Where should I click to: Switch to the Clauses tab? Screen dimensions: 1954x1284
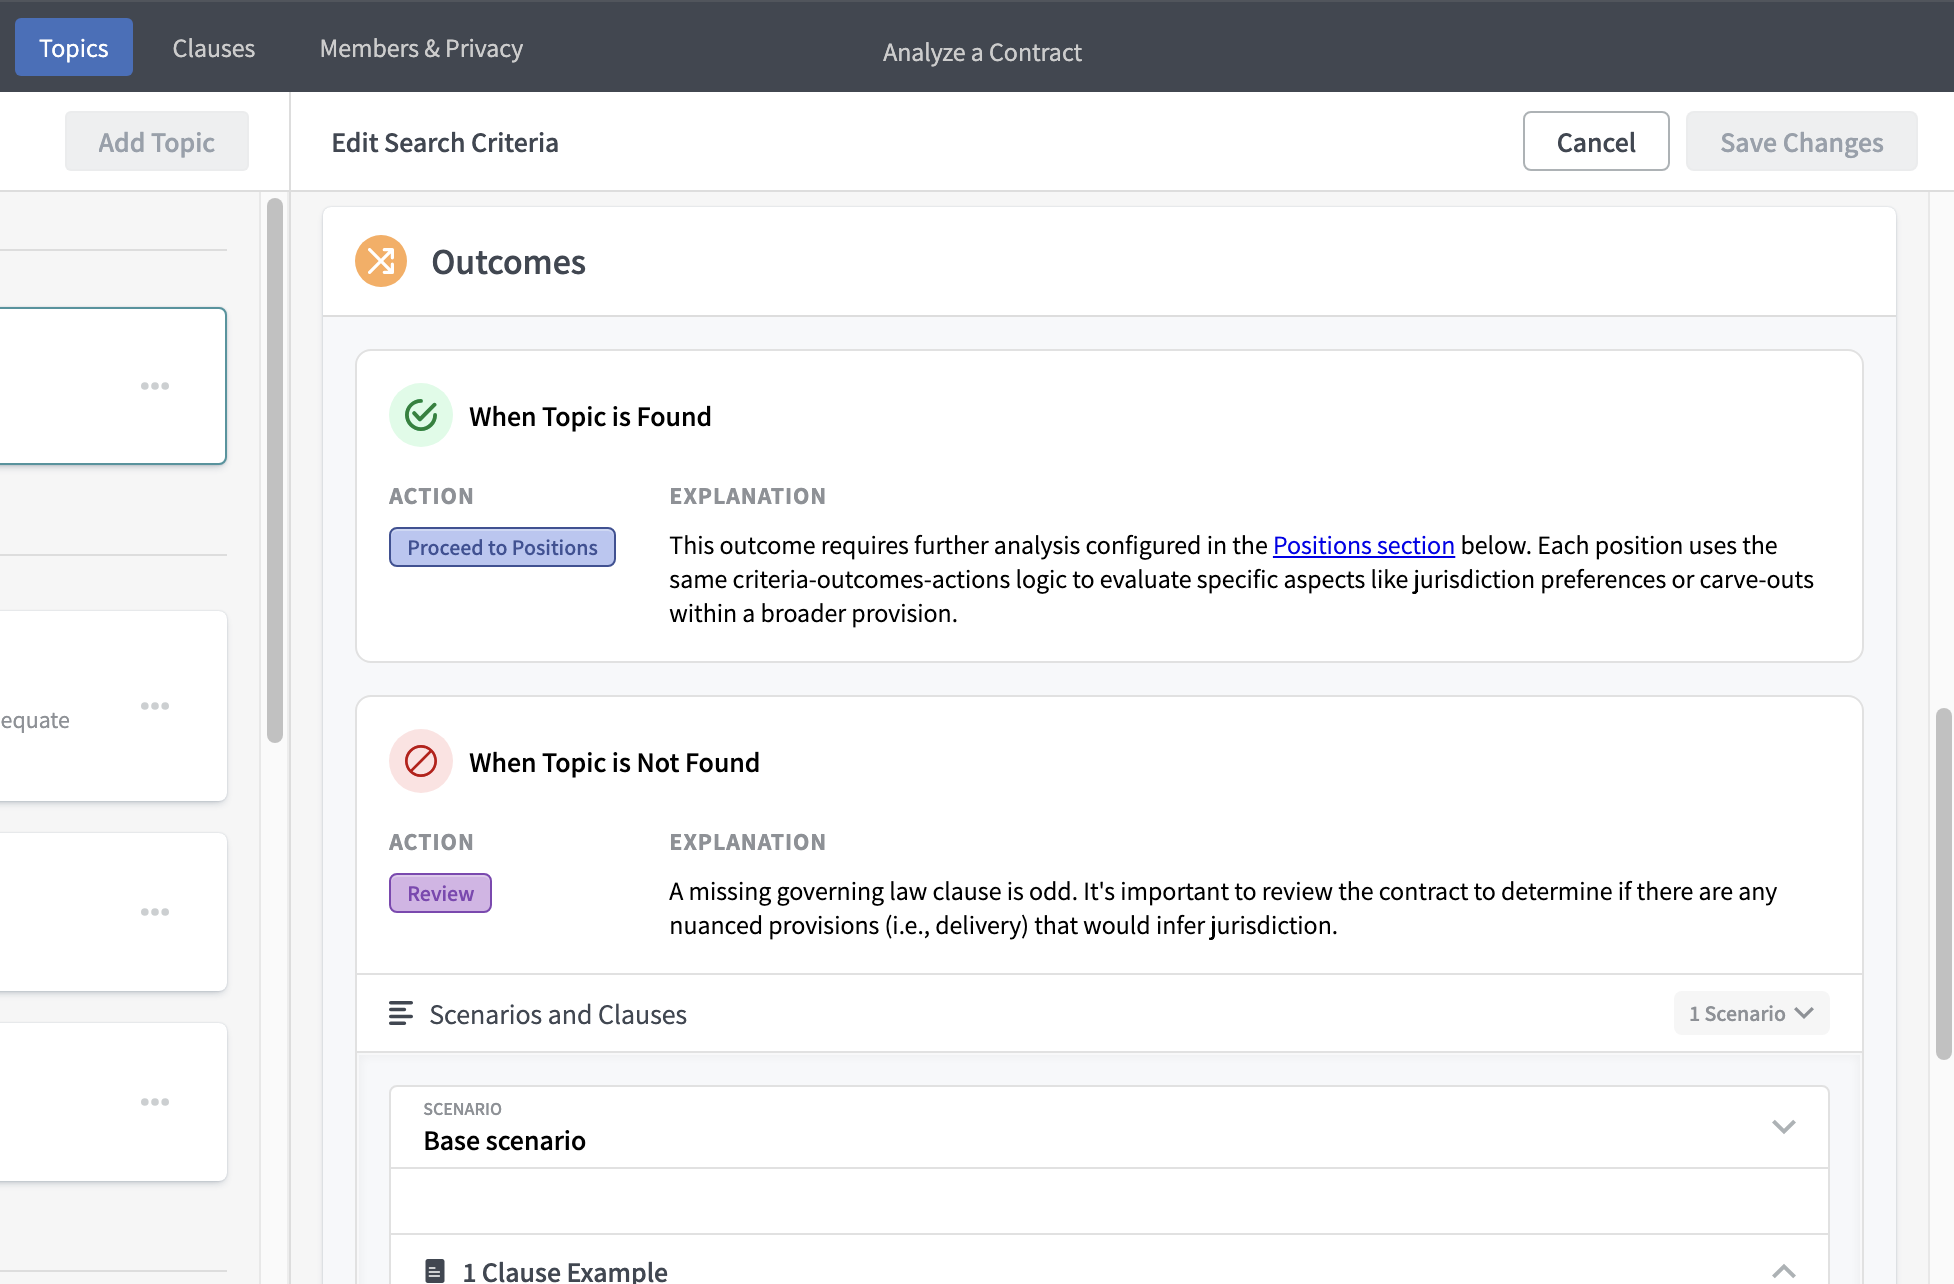(214, 48)
